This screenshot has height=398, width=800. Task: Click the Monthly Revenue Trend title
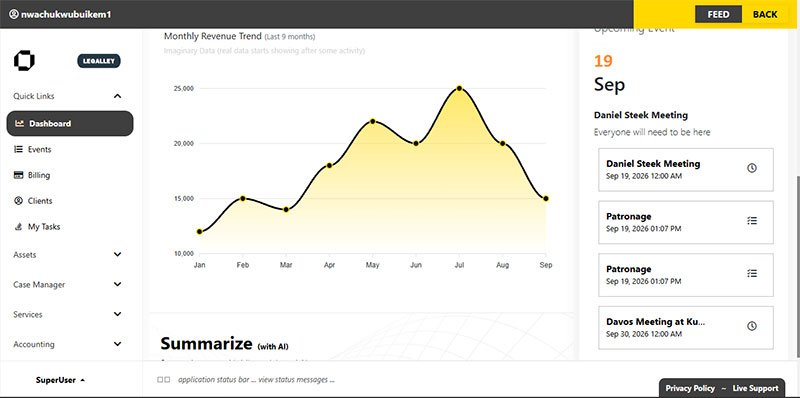pyautogui.click(x=213, y=36)
